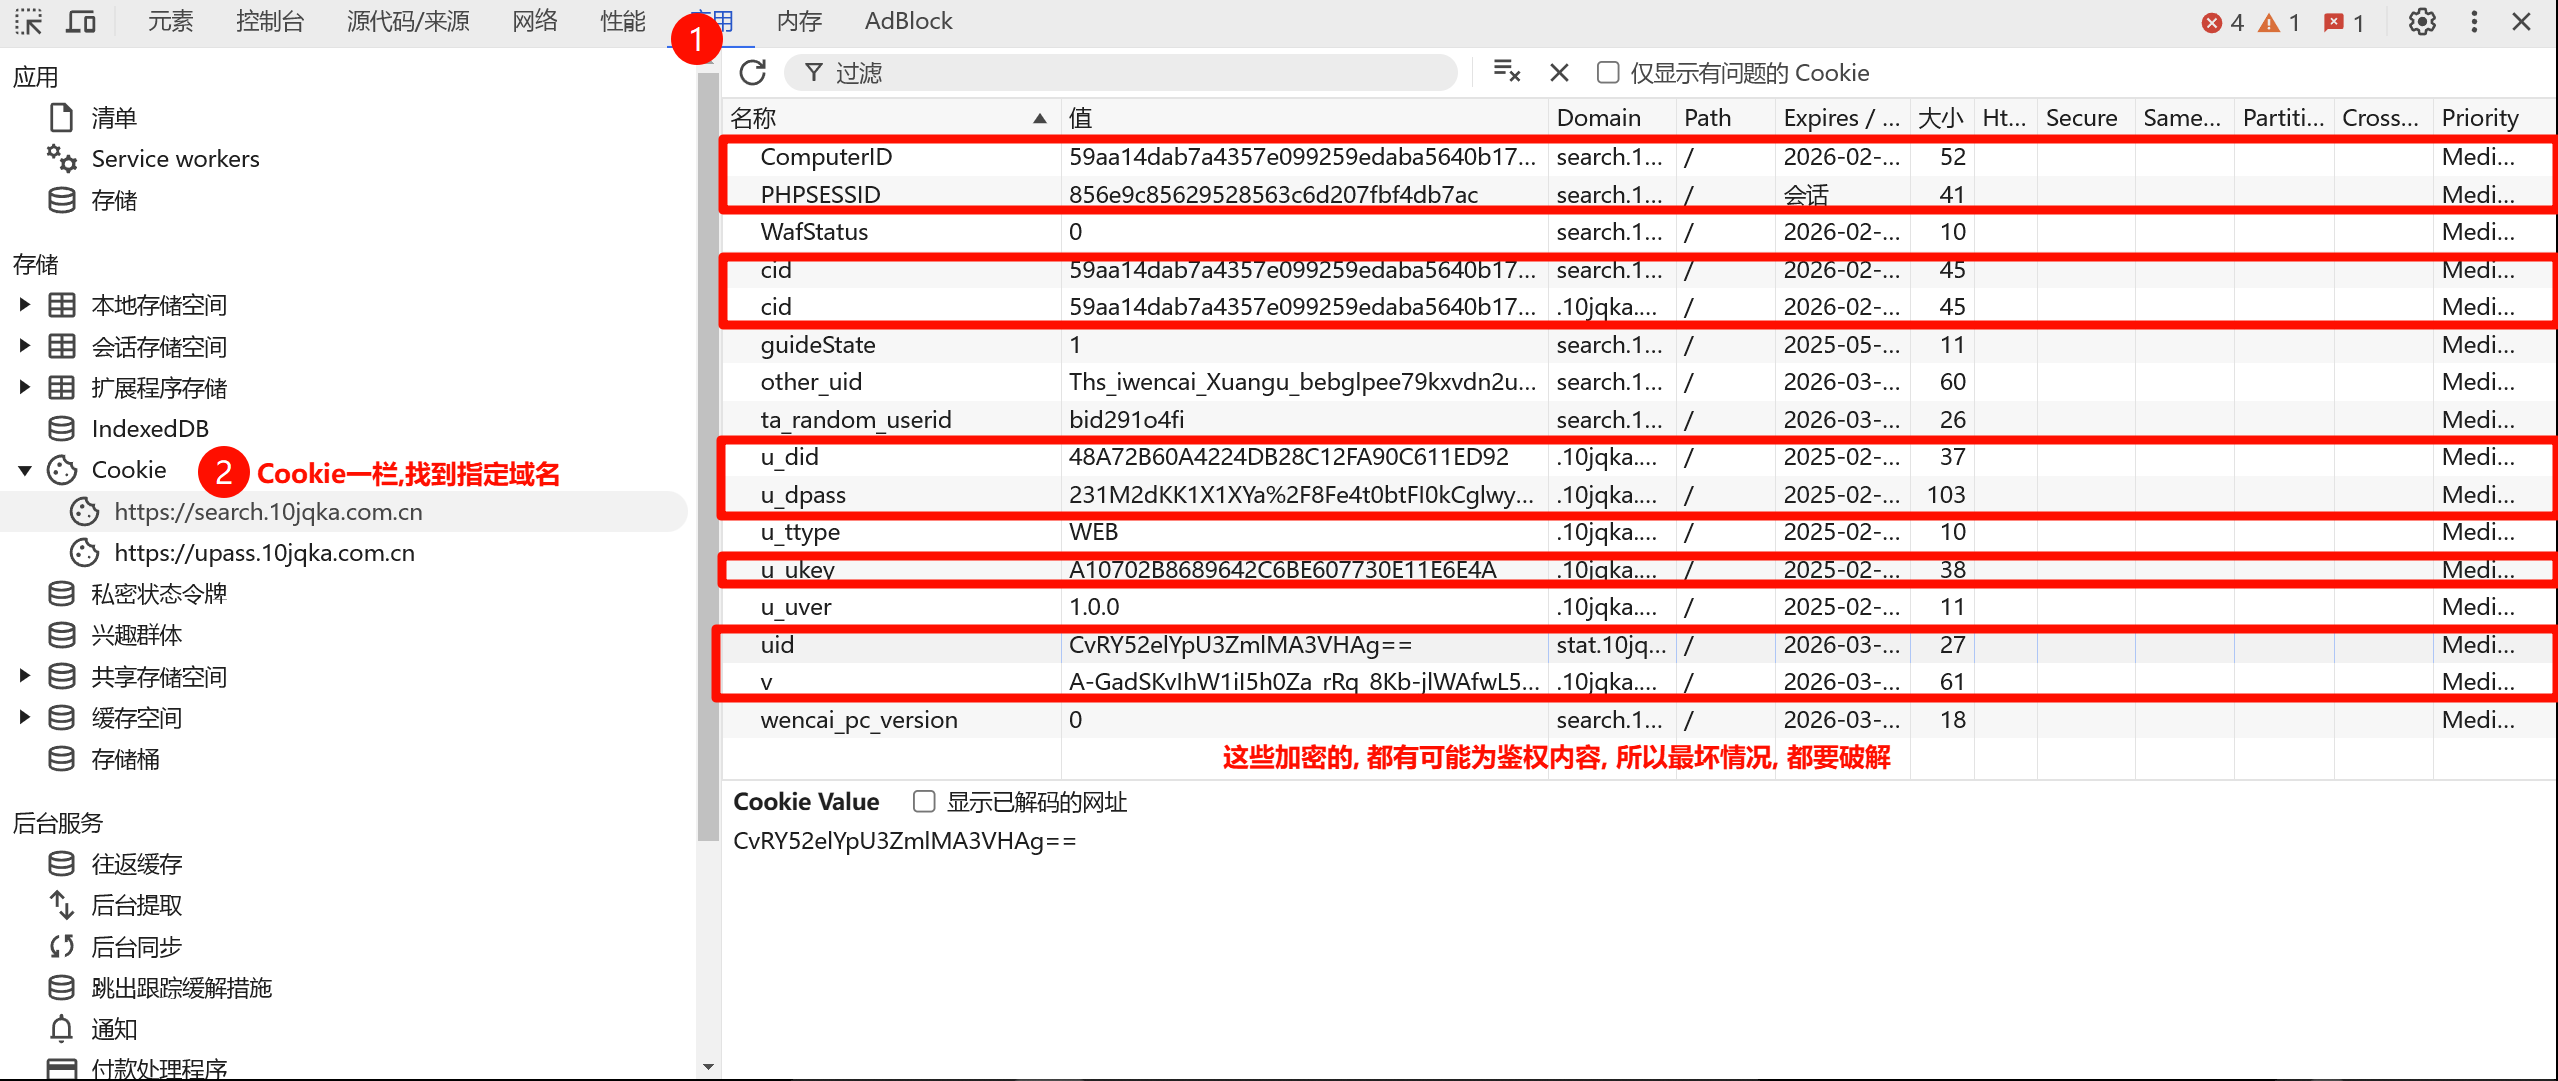Expand the 共享存储空间 tree node
The width and height of the screenshot is (2558, 1081).
[25, 676]
